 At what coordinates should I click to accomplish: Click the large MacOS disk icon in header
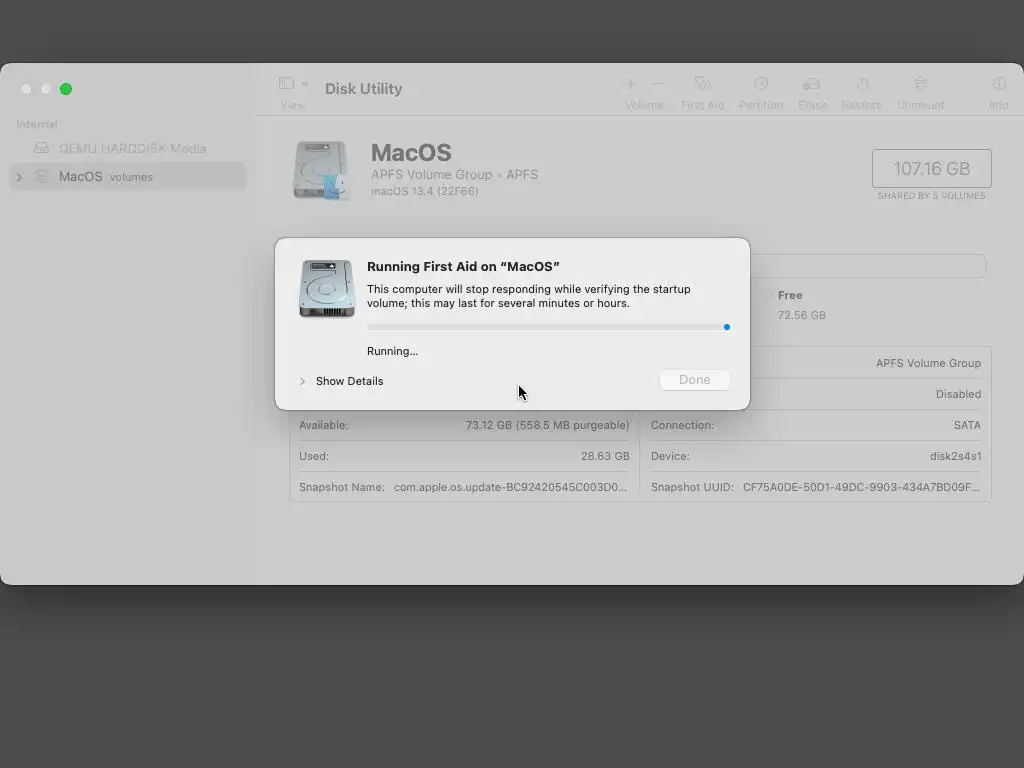point(320,170)
